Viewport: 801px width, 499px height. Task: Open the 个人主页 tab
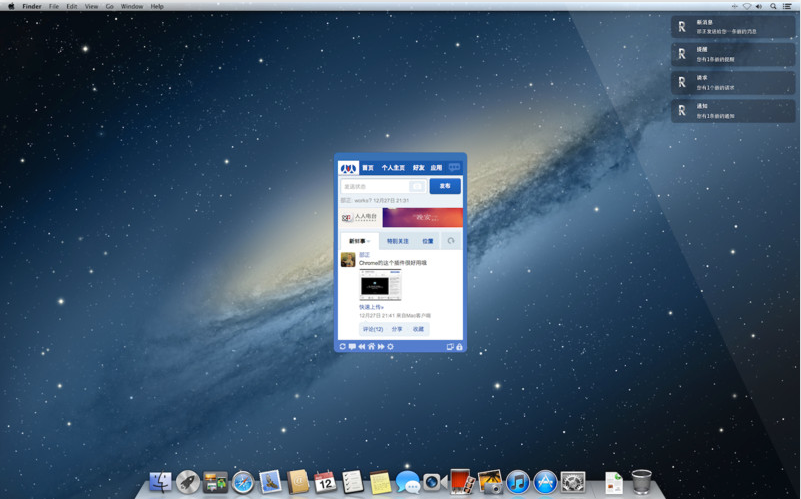[x=393, y=168]
